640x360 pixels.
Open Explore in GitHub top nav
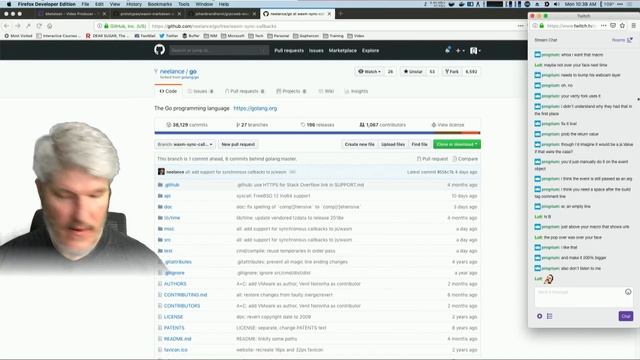click(x=370, y=51)
